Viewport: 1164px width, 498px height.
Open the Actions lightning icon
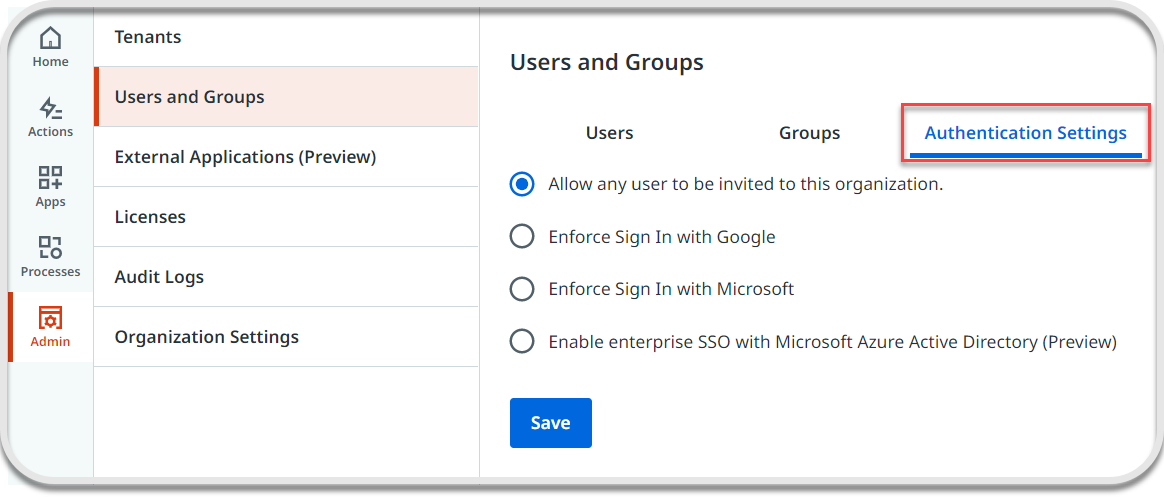(50, 109)
